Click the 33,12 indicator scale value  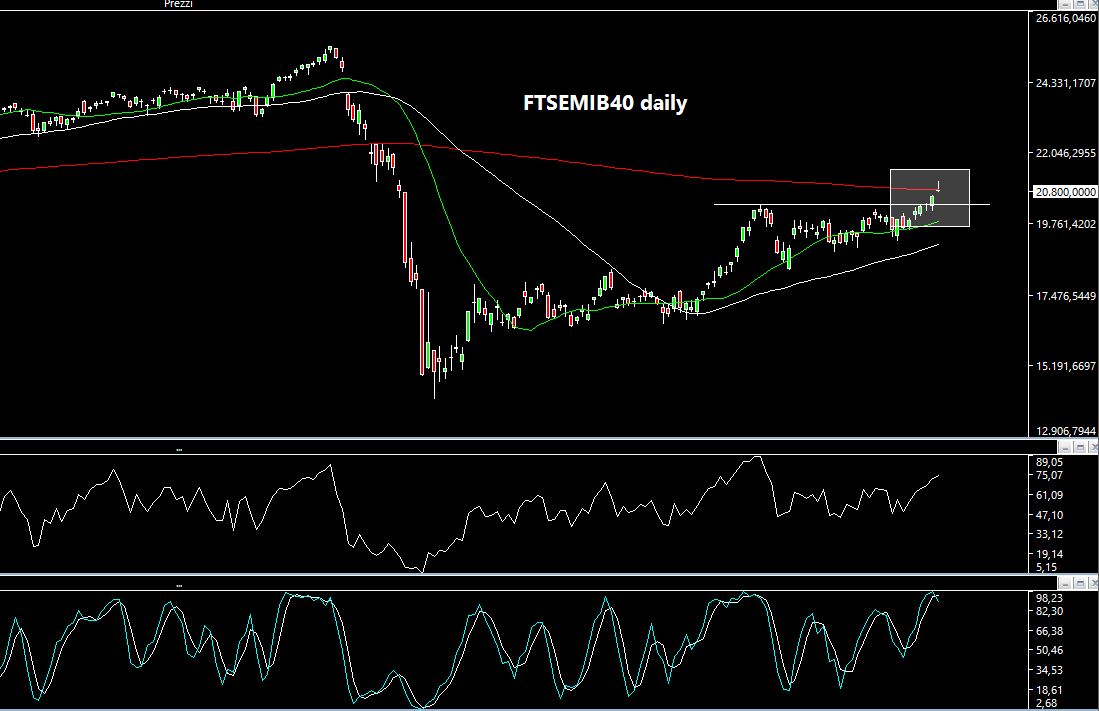click(x=1049, y=534)
